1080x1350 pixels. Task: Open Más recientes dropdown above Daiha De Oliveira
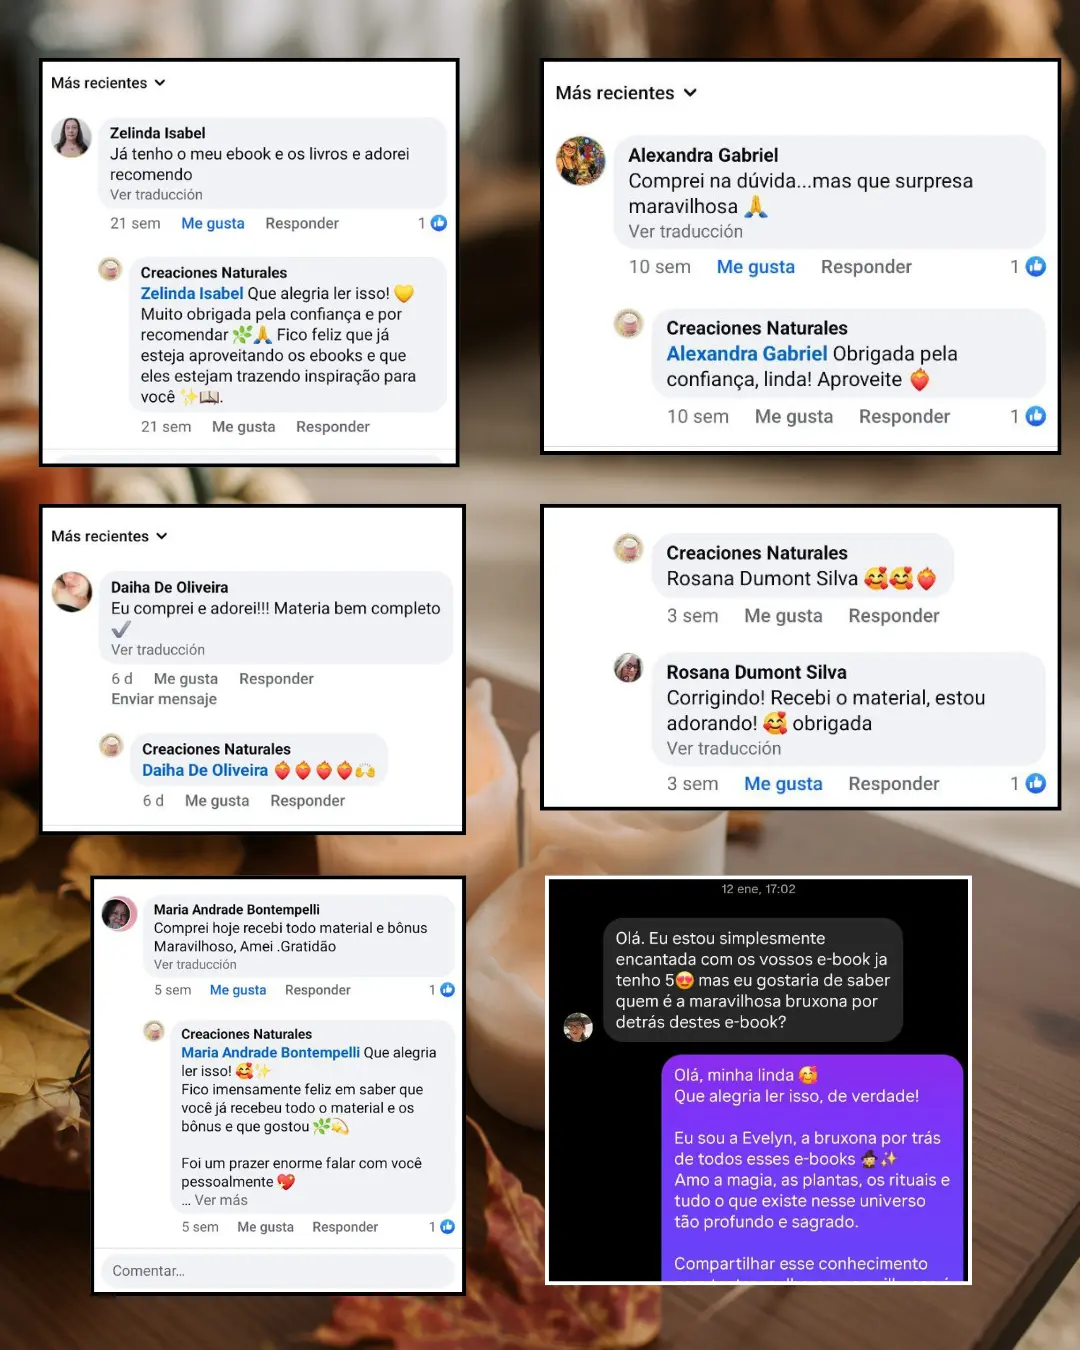[109, 536]
